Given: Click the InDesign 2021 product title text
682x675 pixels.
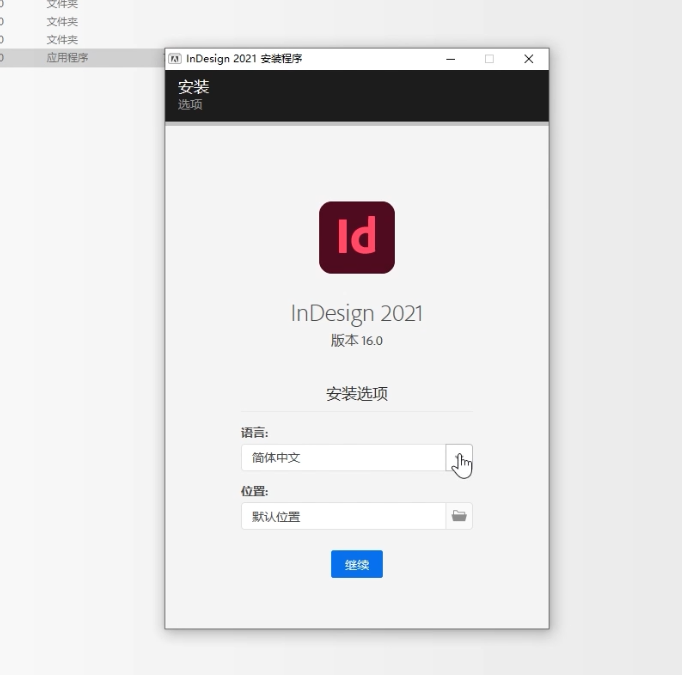Looking at the screenshot, I should click(357, 314).
